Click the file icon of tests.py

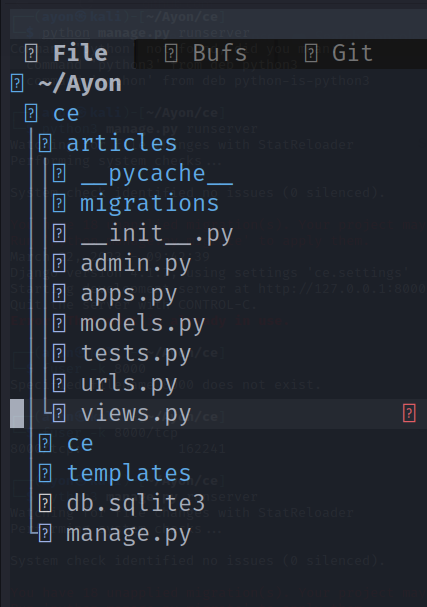click(59, 353)
